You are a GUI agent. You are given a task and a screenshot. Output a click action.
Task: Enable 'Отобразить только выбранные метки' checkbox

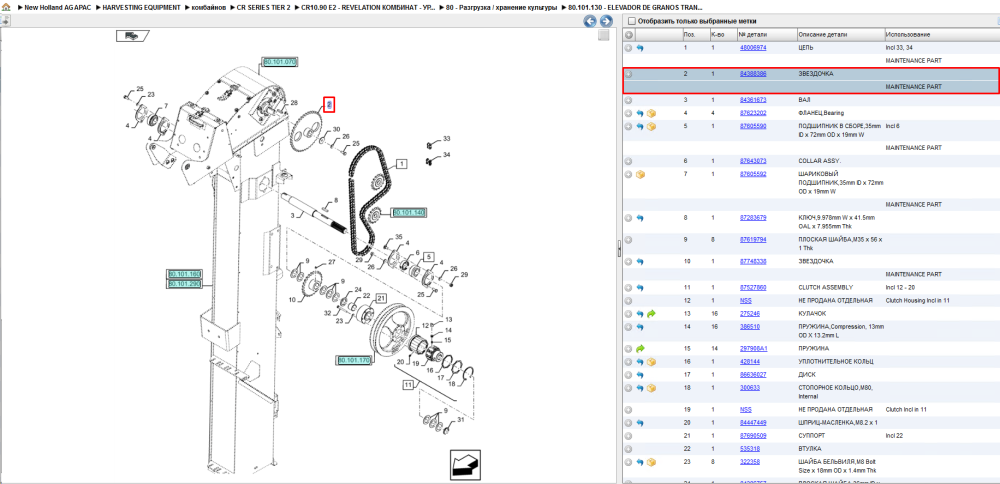click(631, 21)
